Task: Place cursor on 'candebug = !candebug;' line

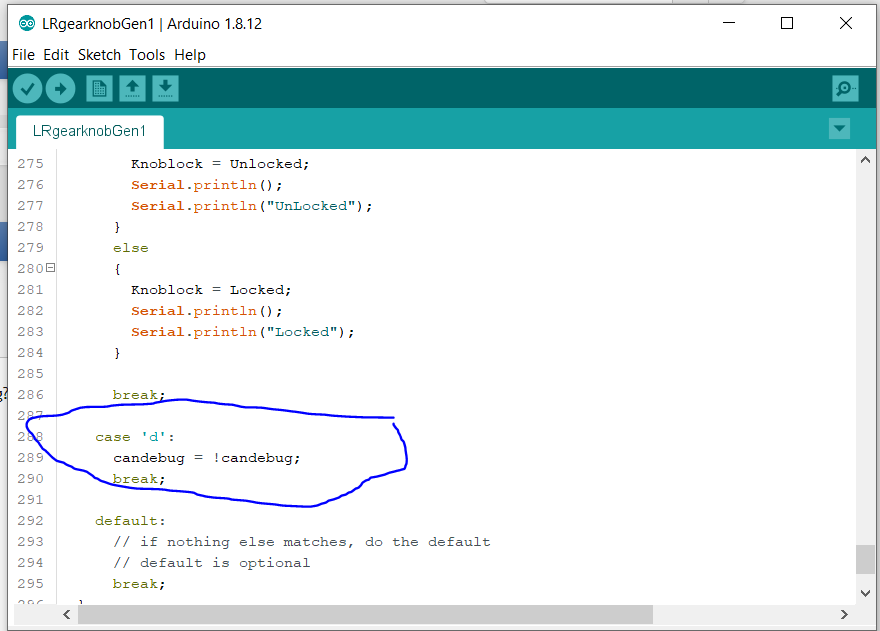Action: 206,458
